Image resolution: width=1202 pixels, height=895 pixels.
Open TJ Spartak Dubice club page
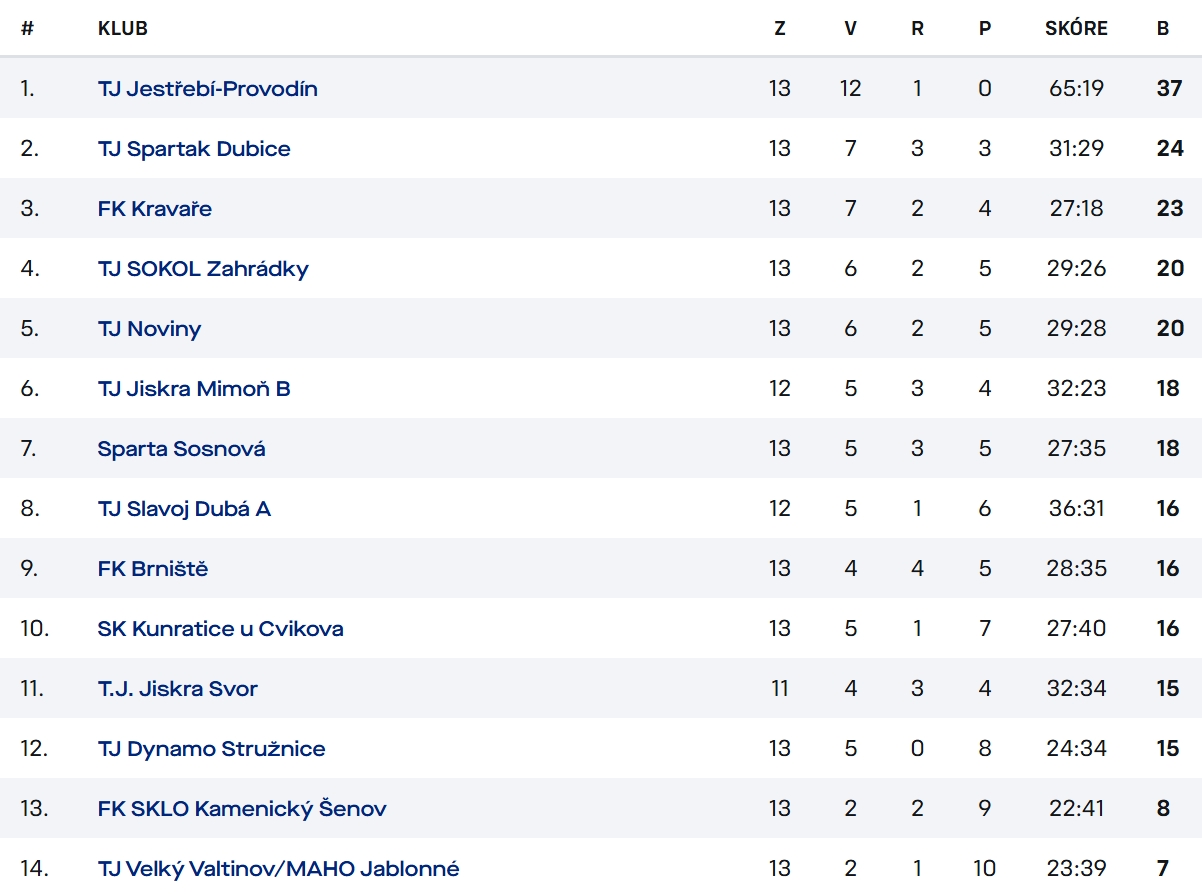coord(194,148)
